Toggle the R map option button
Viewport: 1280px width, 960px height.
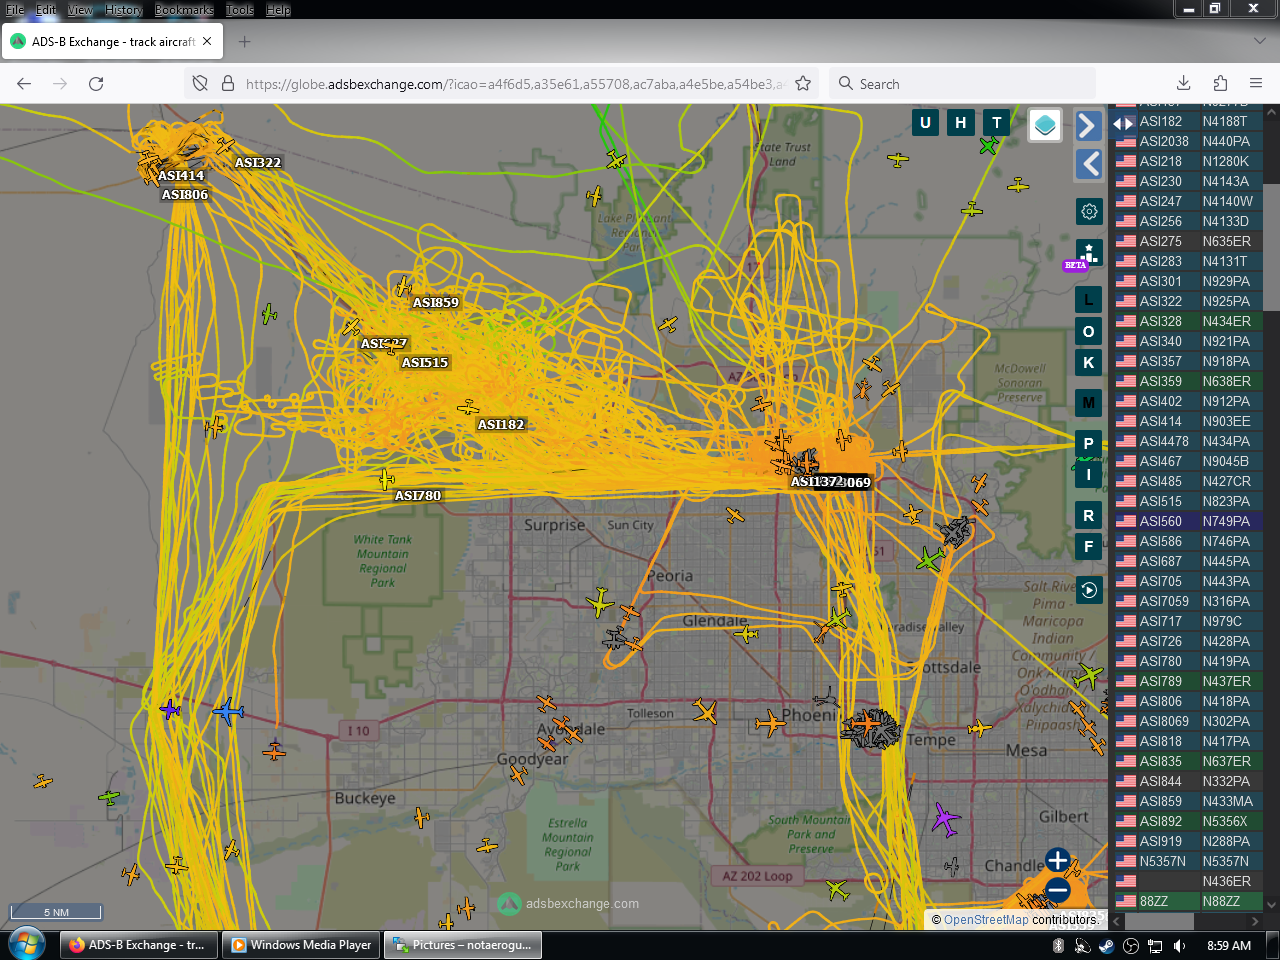(1089, 516)
